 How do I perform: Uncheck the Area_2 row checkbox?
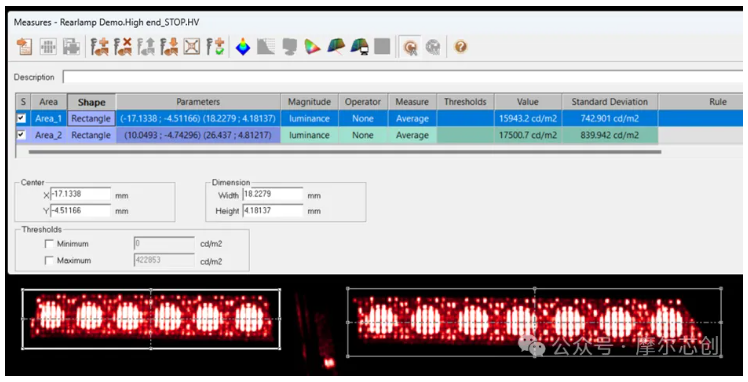21,135
